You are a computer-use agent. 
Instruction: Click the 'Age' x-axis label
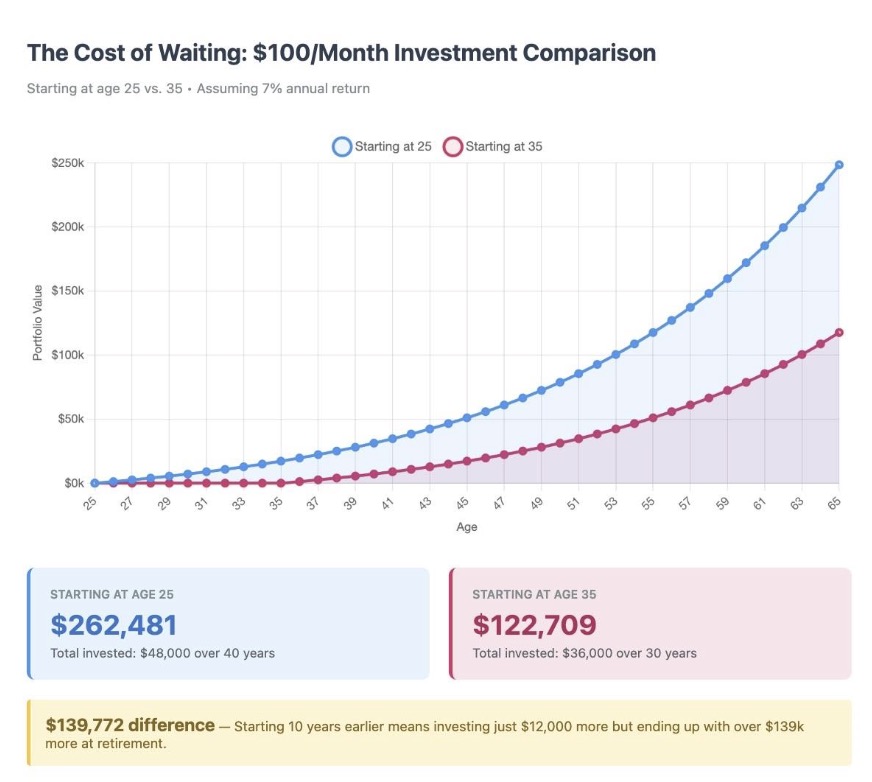466,527
